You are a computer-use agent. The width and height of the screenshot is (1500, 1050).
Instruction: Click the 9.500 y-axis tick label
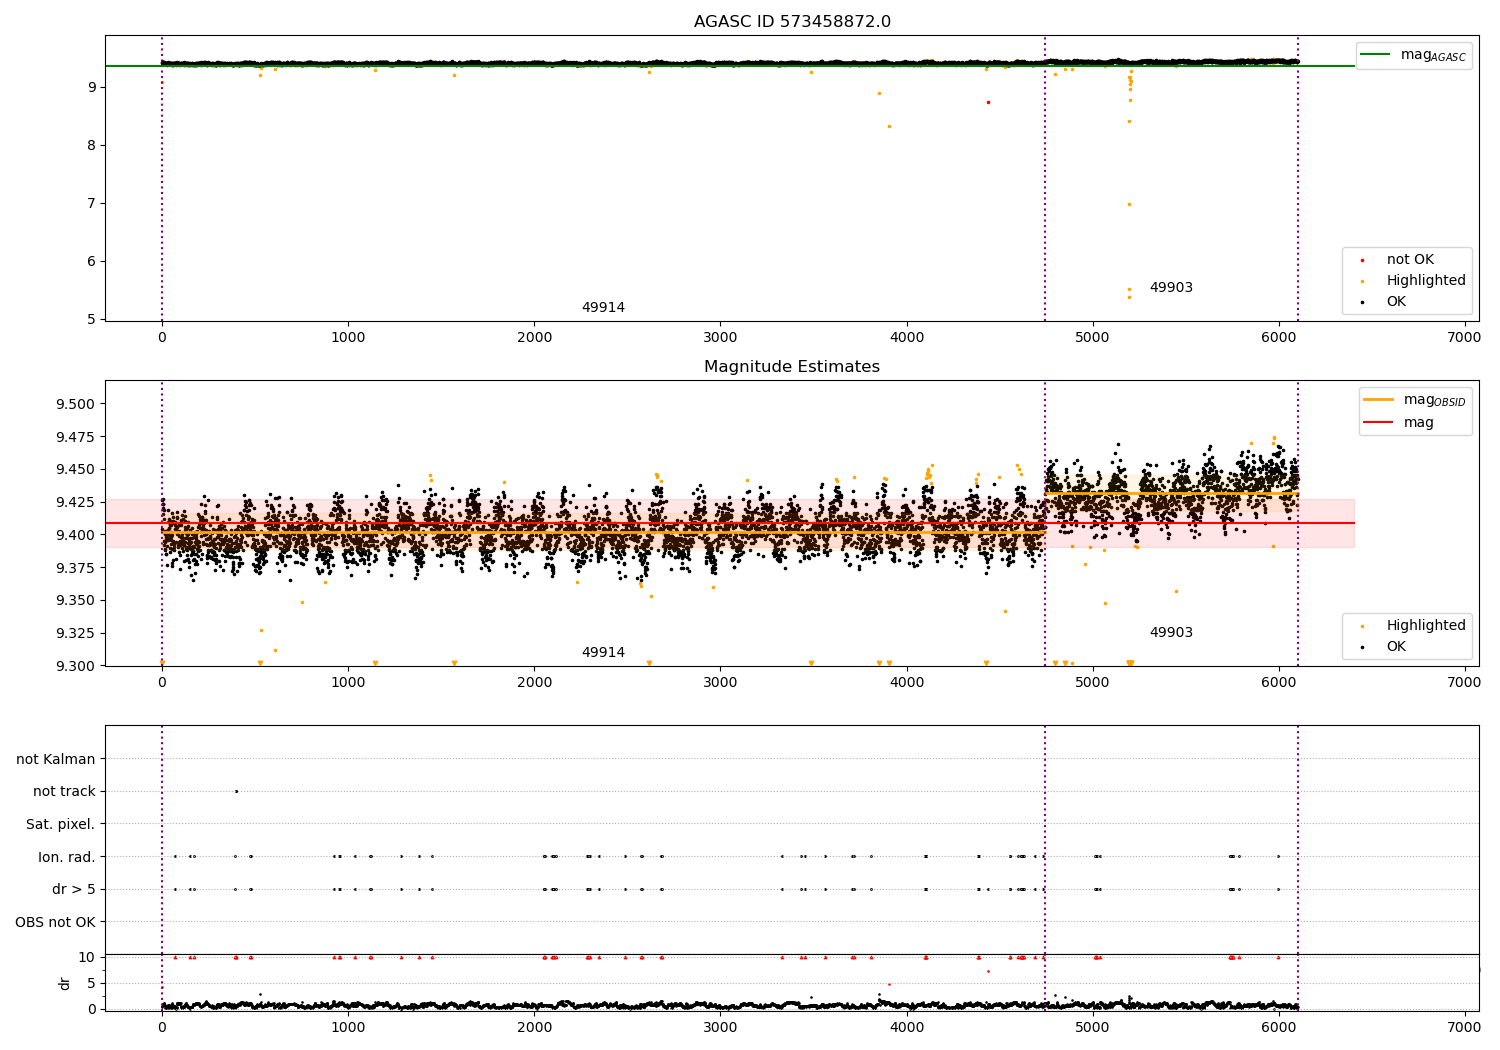point(76,404)
